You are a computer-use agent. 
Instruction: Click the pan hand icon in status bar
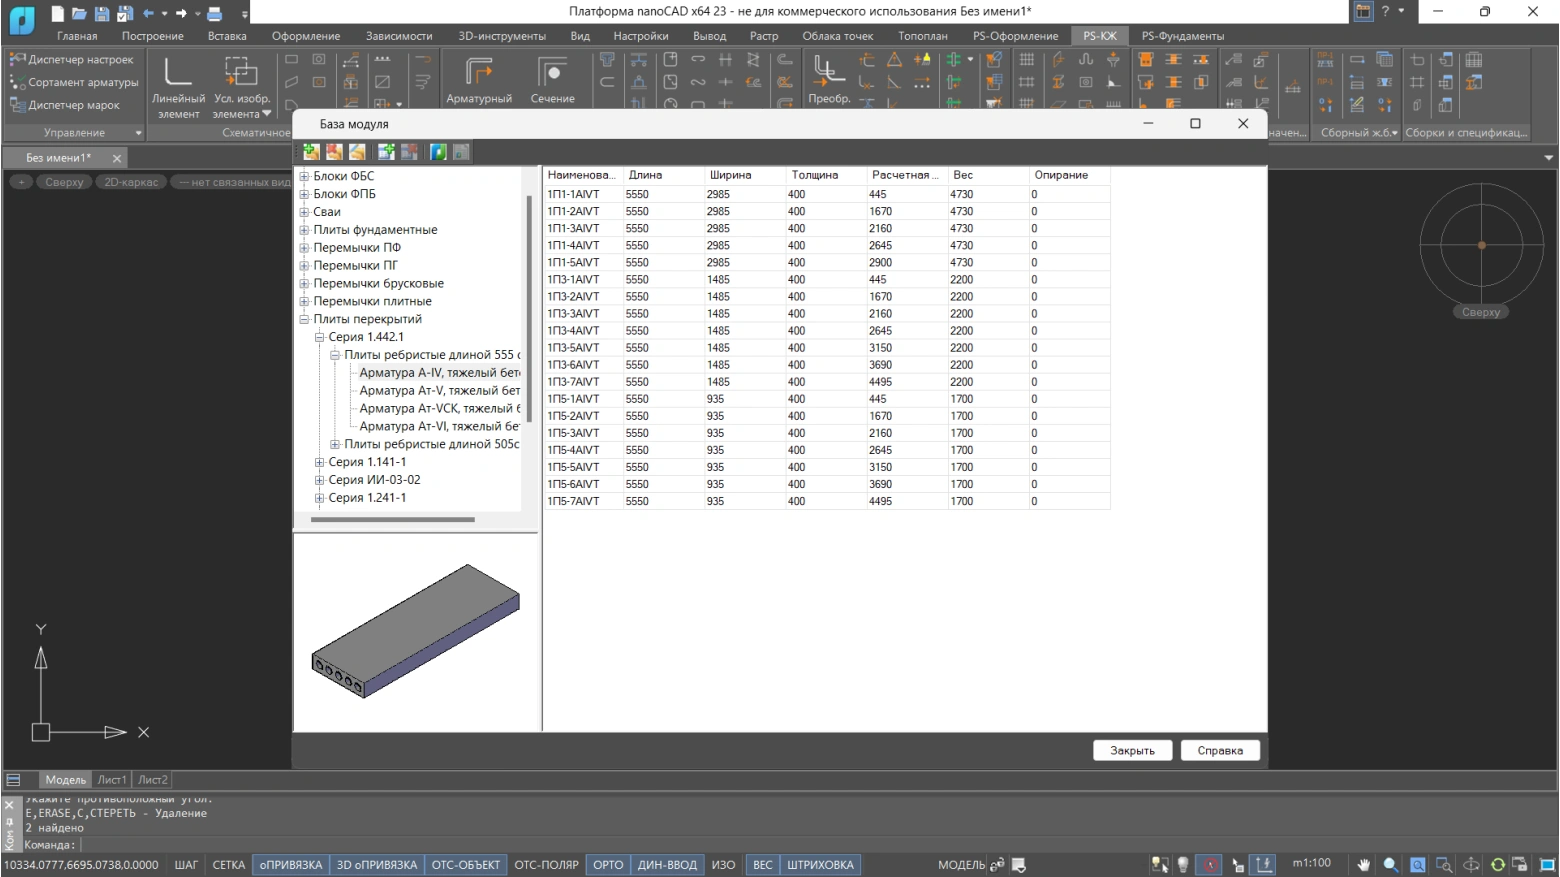click(1363, 865)
